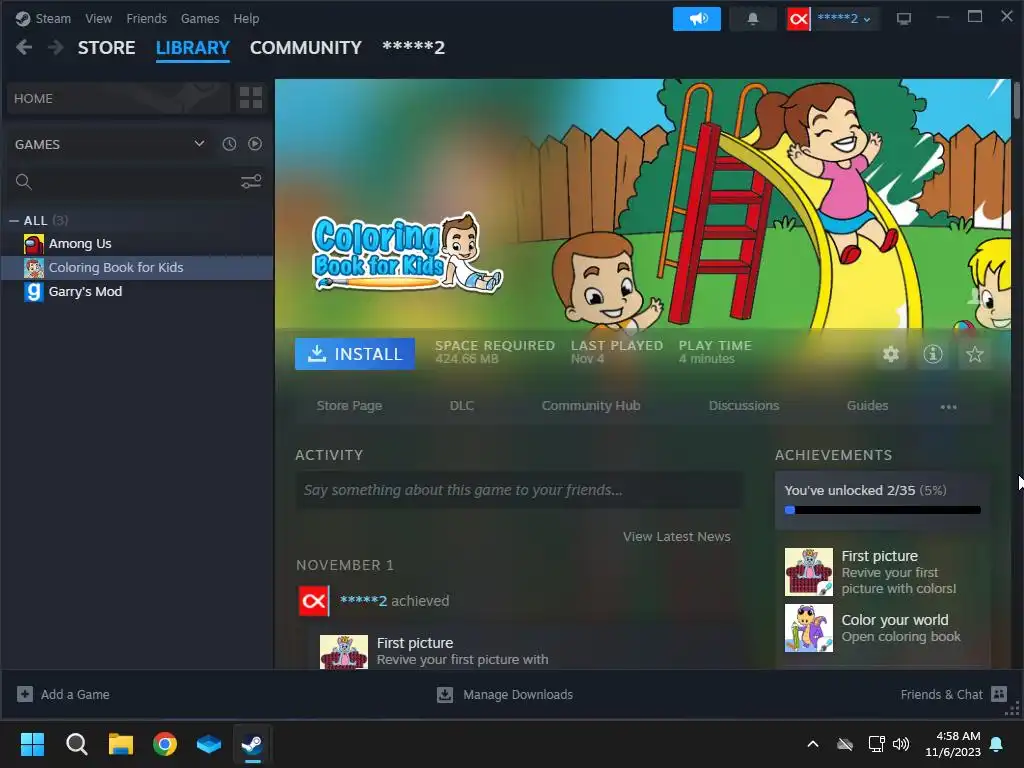The image size is (1024, 768).
Task: Toggle ready-to-play filter icon
Action: (255, 144)
